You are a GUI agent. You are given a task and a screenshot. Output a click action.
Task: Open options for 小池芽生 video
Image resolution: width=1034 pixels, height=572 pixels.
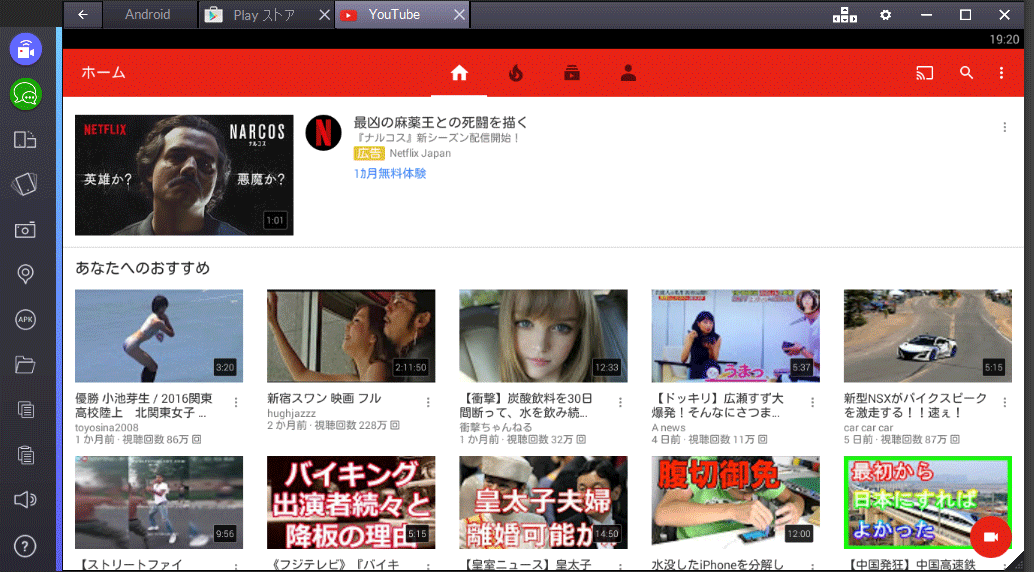click(235, 402)
